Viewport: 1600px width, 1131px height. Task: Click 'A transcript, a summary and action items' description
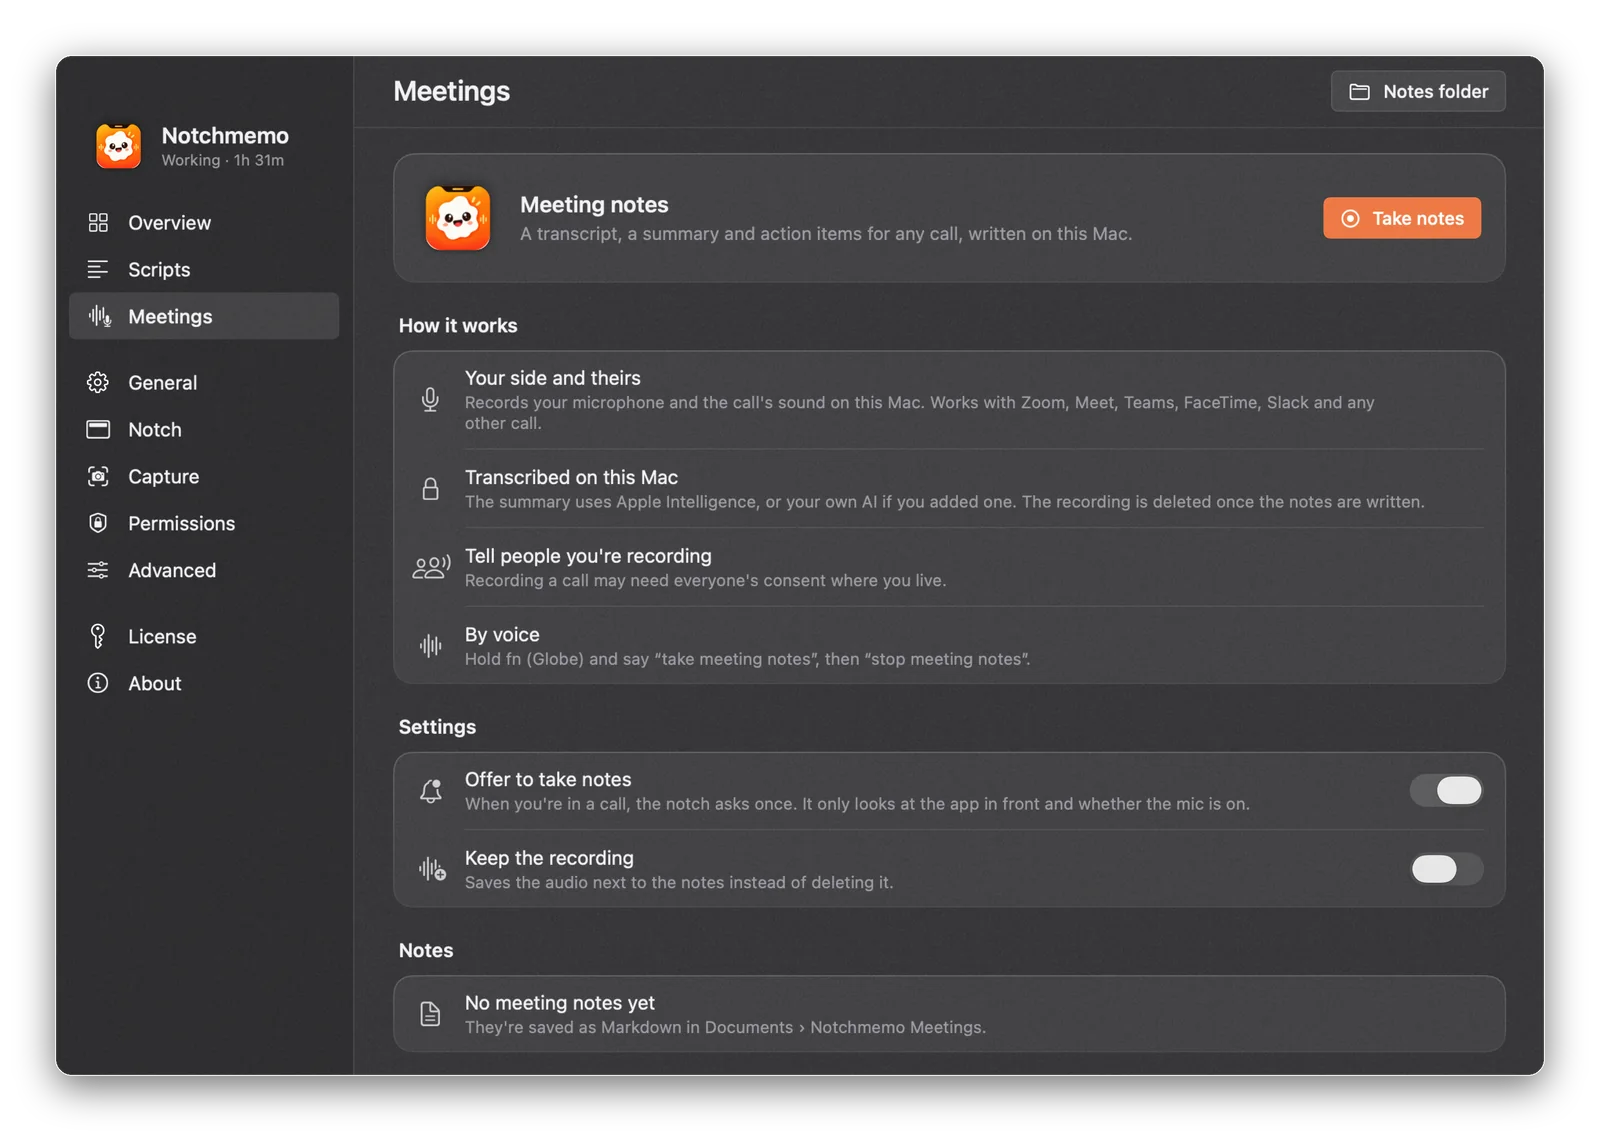point(826,234)
